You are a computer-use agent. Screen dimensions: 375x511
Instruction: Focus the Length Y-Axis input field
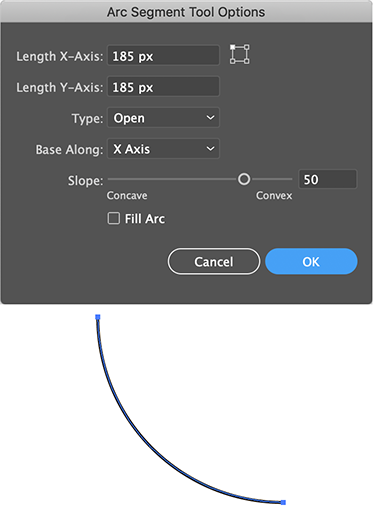(163, 87)
